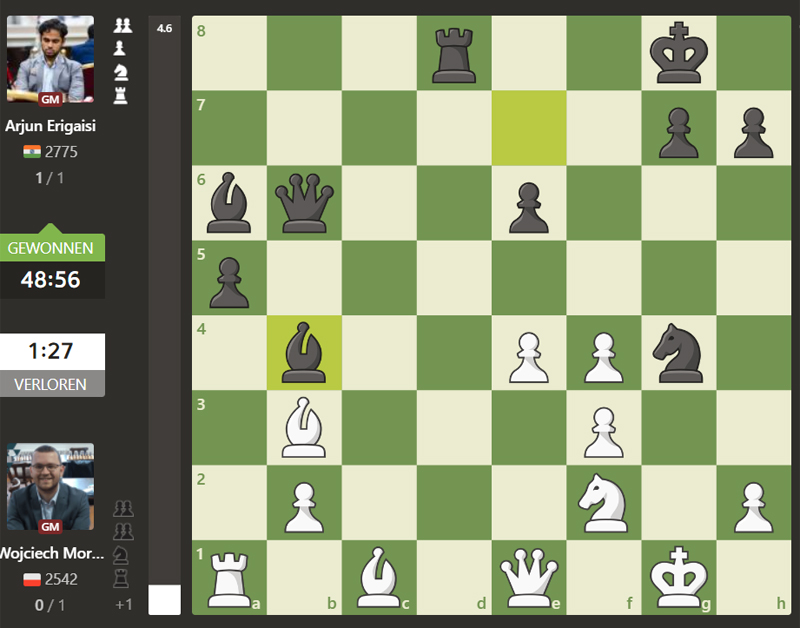Click the black king on g8
This screenshot has width=800, height=628.
coord(679,53)
